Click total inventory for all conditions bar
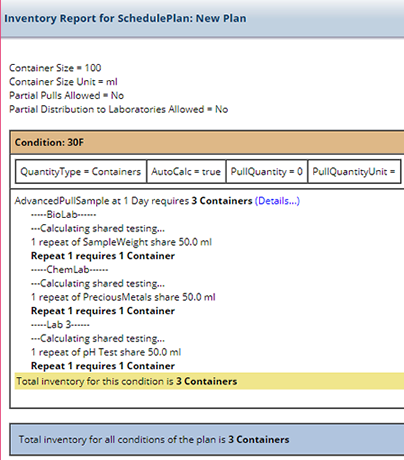The height and width of the screenshot is (460, 404). pyautogui.click(x=207, y=439)
